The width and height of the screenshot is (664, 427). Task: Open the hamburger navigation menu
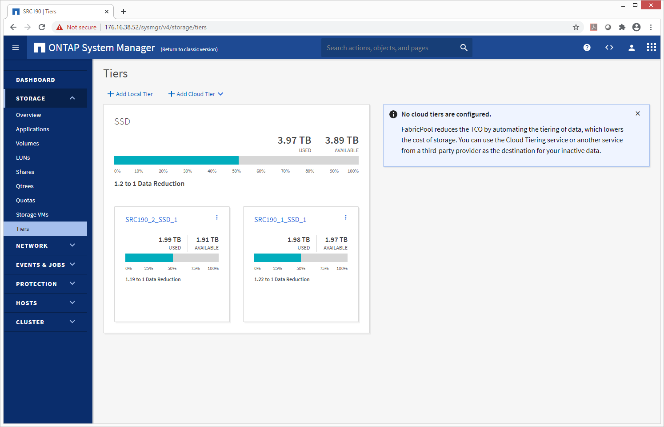click(15, 47)
